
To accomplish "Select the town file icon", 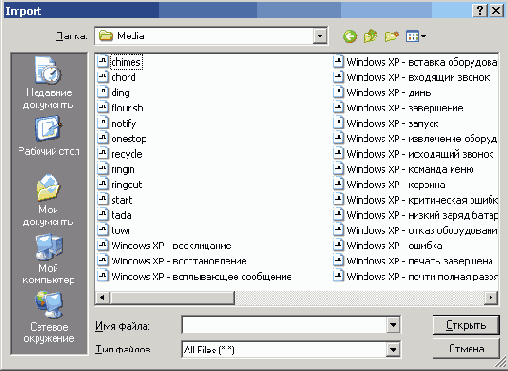I will (103, 230).
